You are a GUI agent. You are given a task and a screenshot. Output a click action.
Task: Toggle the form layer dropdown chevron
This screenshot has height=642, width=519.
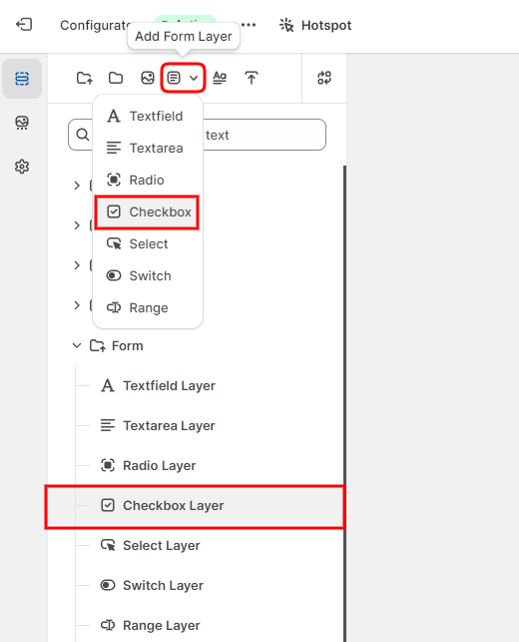[x=194, y=78]
